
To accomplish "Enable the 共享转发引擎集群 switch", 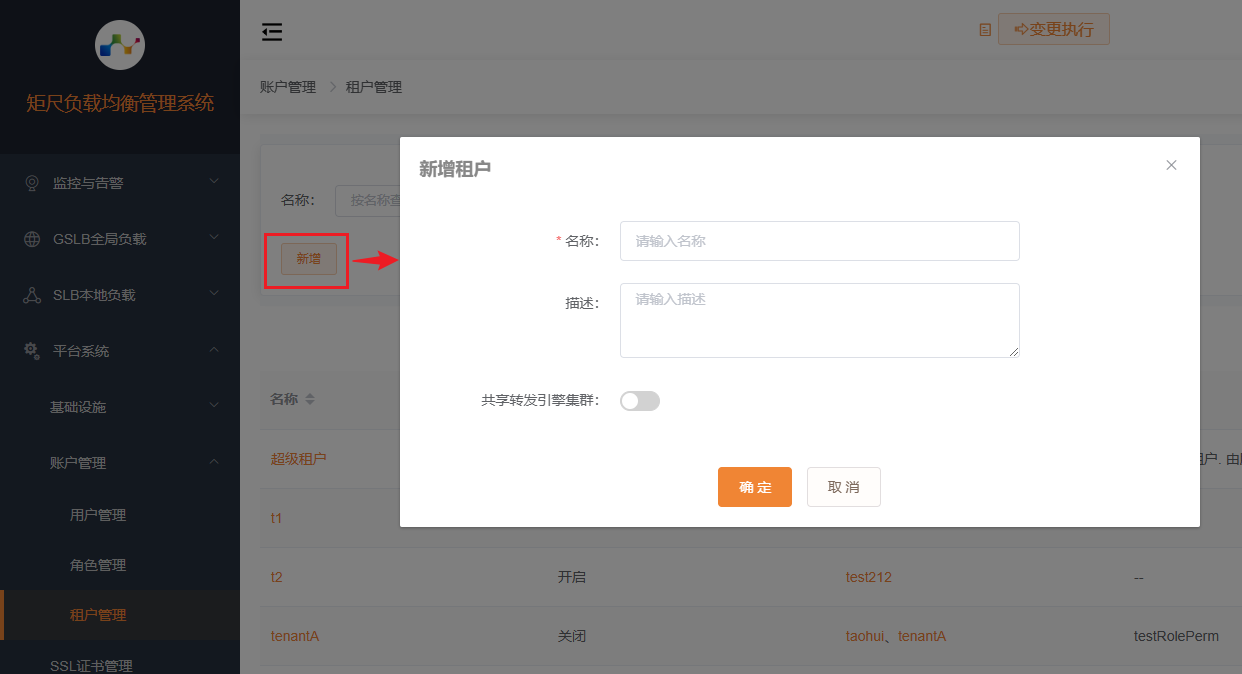I will (x=639, y=400).
